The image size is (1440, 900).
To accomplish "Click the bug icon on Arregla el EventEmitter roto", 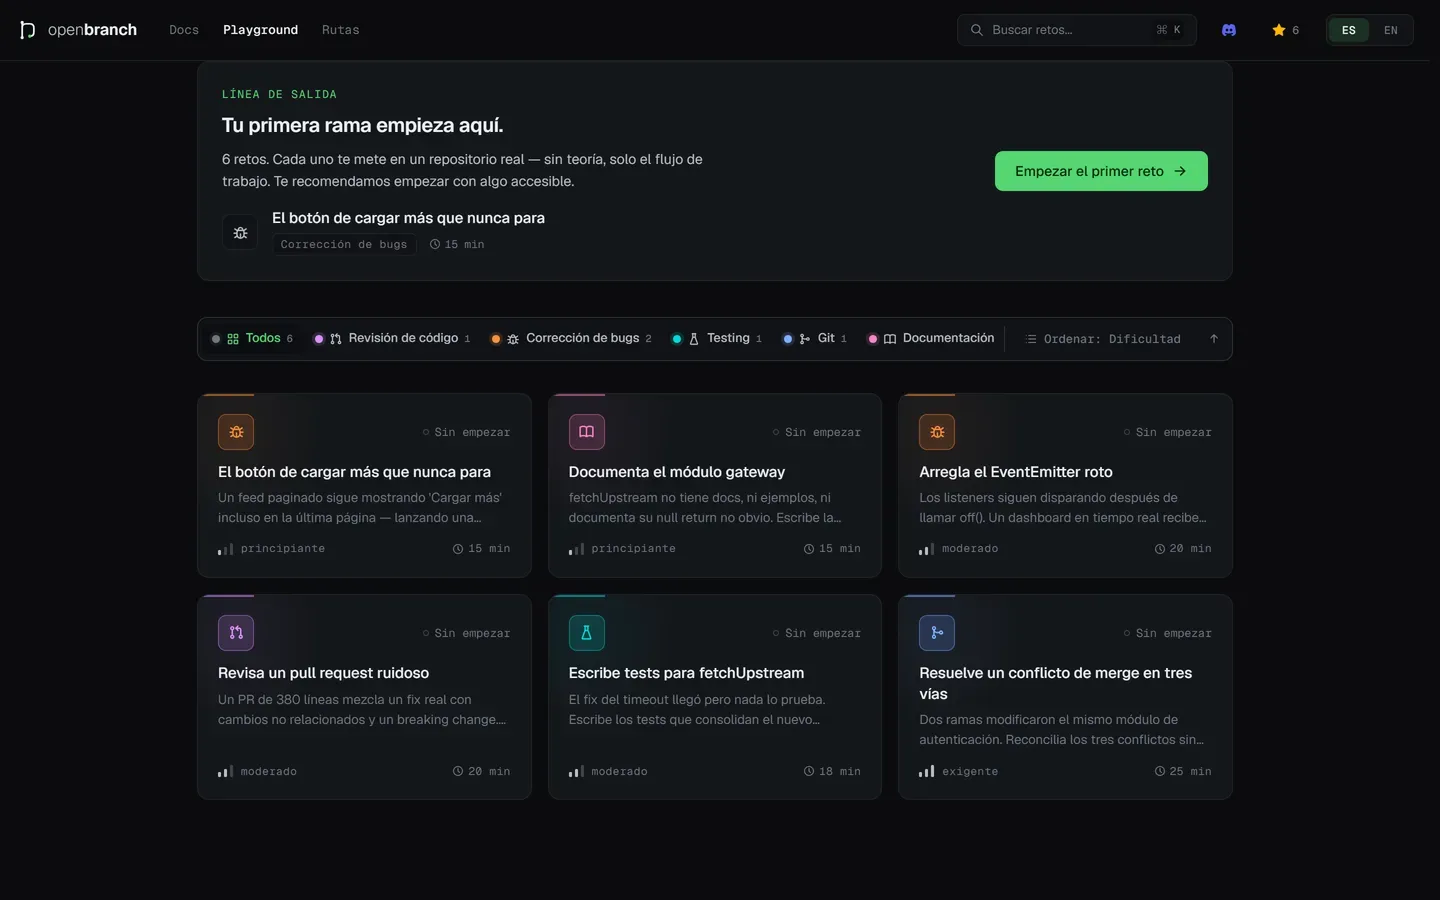I will click(937, 432).
